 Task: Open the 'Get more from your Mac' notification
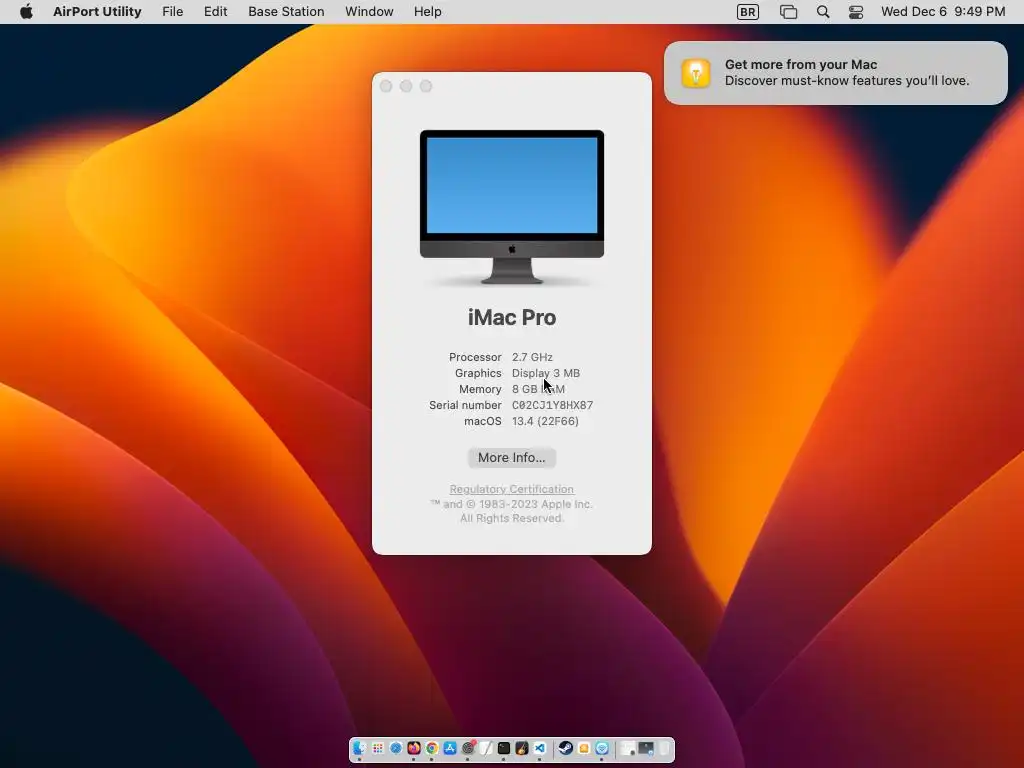tap(836, 72)
